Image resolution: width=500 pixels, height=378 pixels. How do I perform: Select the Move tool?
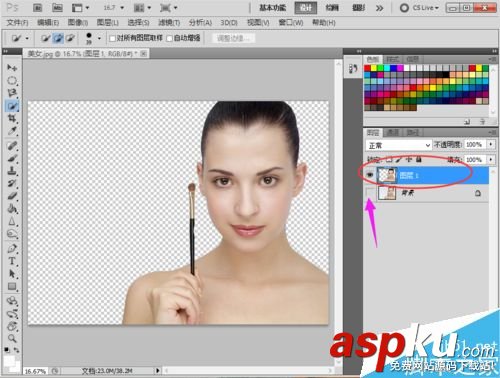12,68
